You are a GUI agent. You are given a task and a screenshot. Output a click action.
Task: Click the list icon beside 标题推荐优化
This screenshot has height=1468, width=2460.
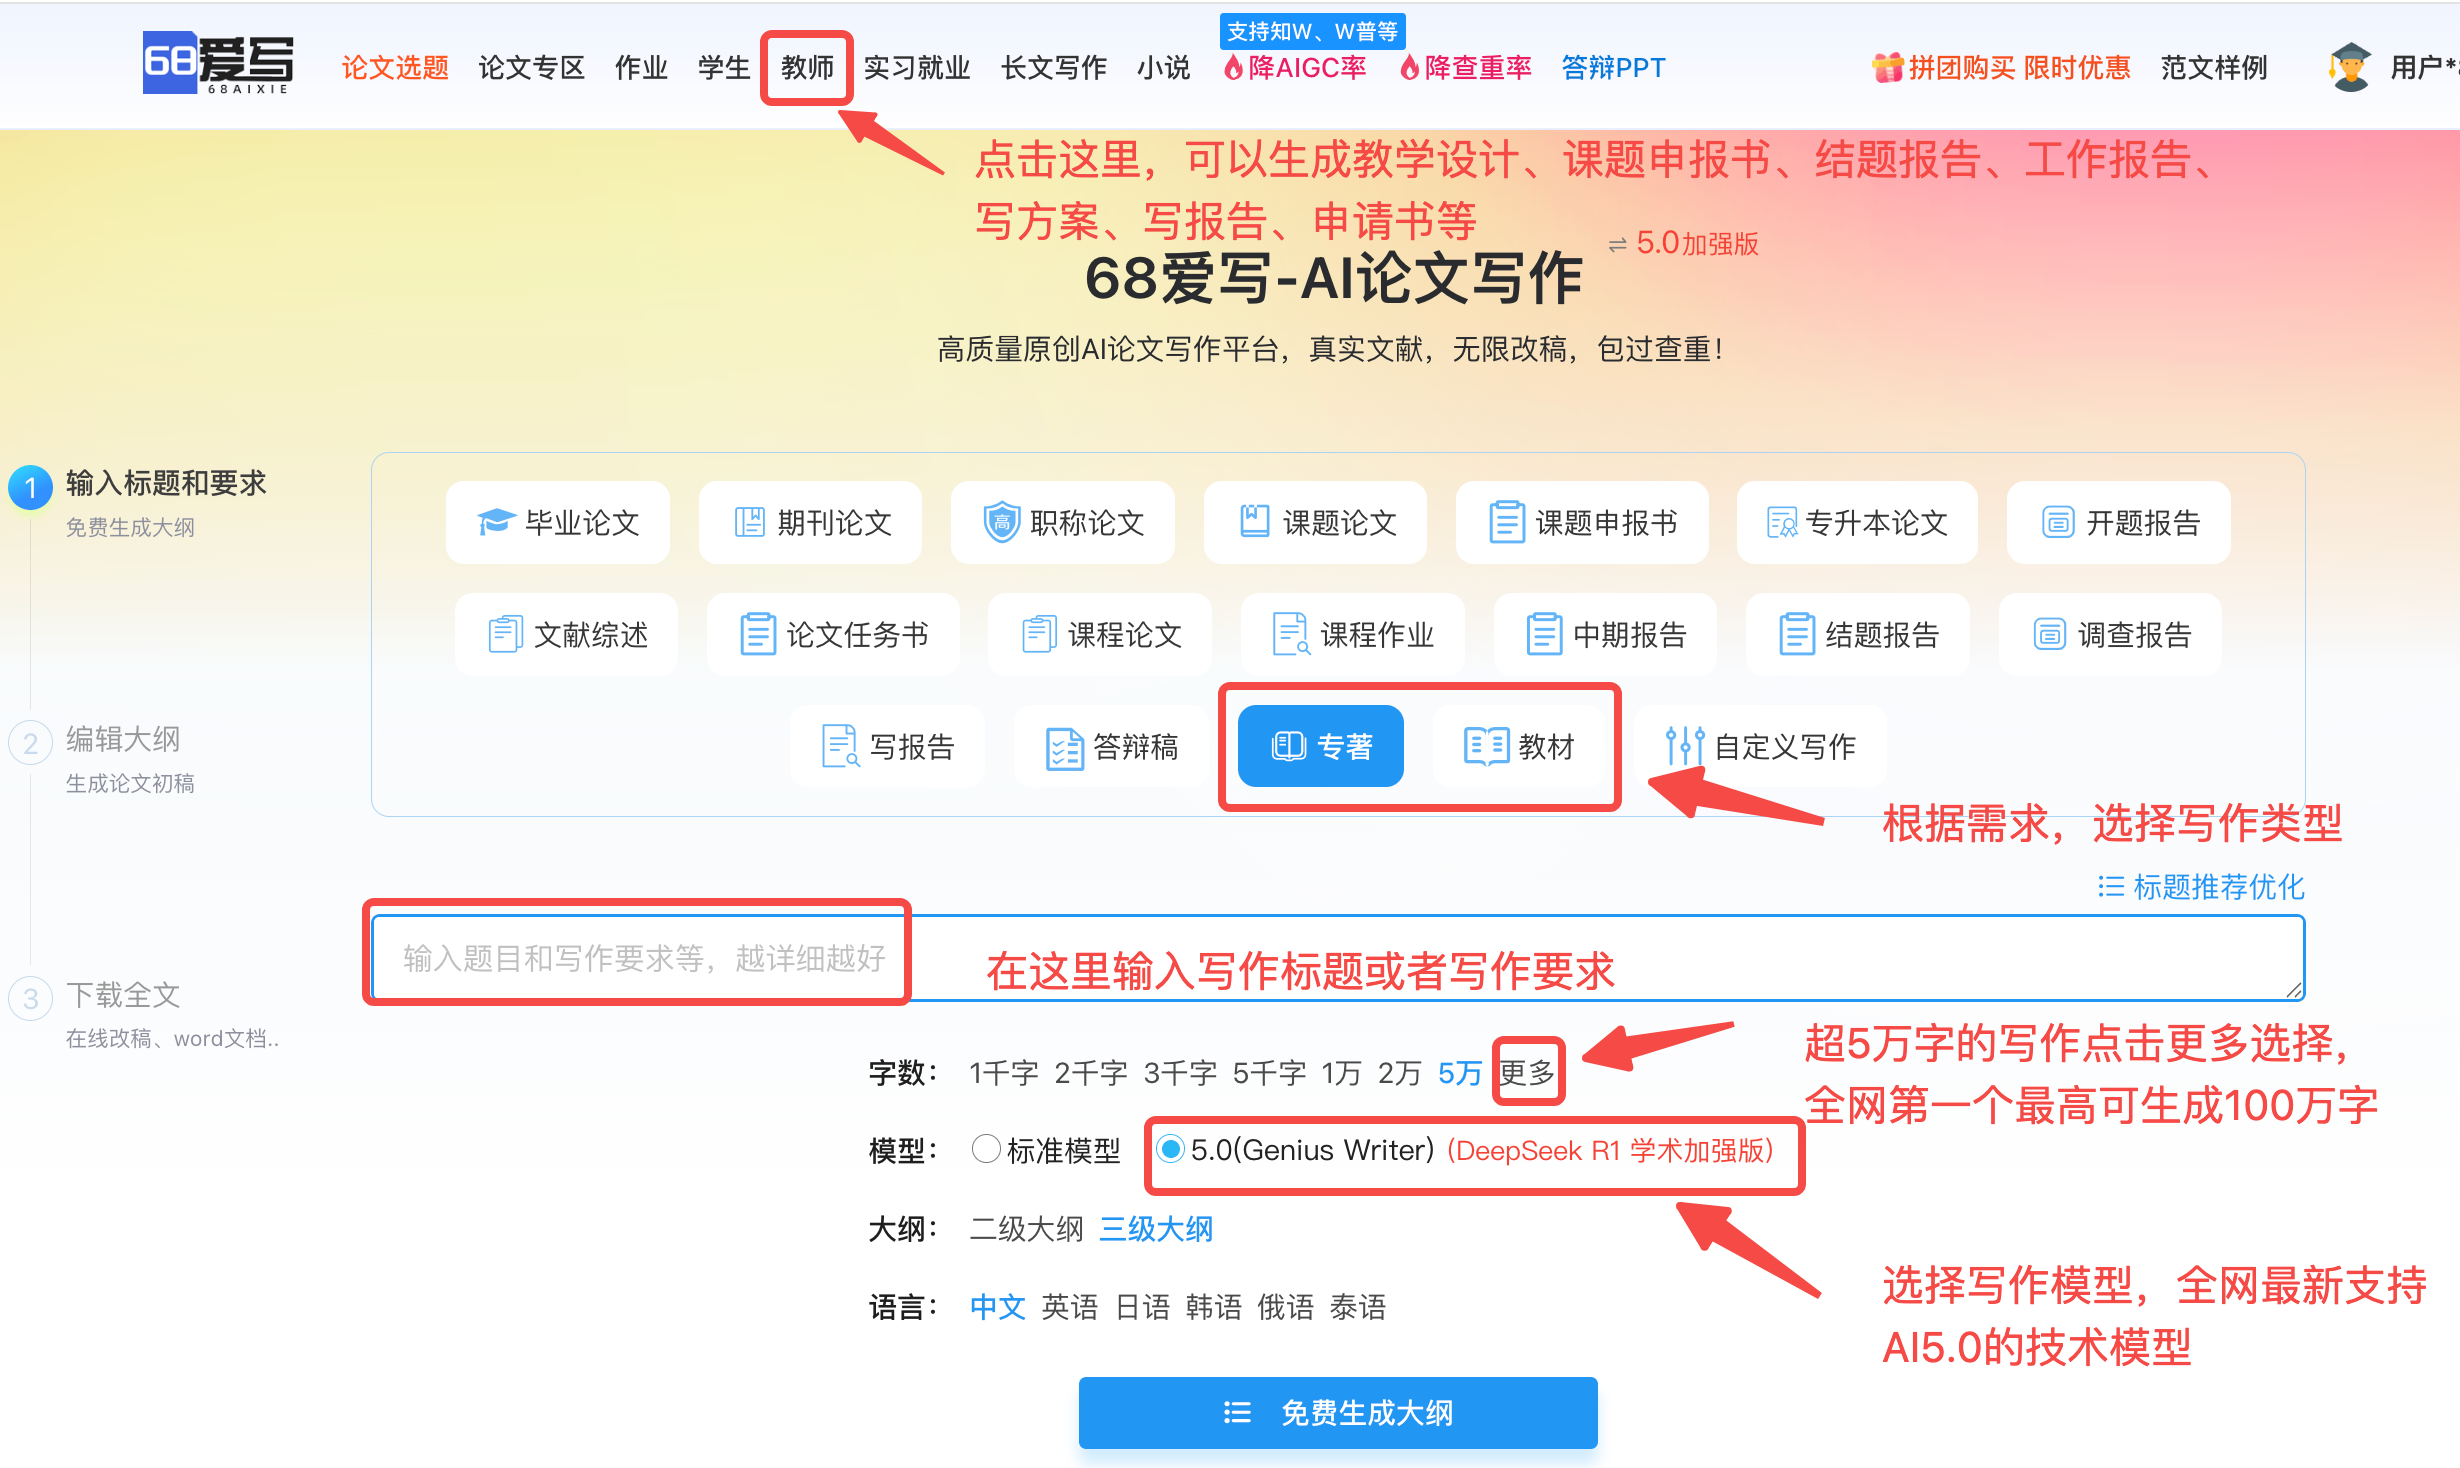[x=2111, y=886]
